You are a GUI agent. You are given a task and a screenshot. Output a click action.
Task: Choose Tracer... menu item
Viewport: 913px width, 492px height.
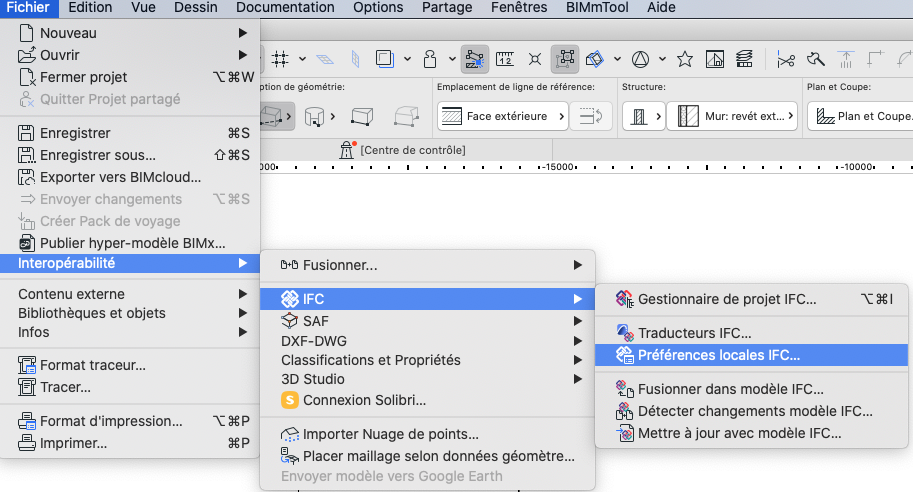pos(130,387)
